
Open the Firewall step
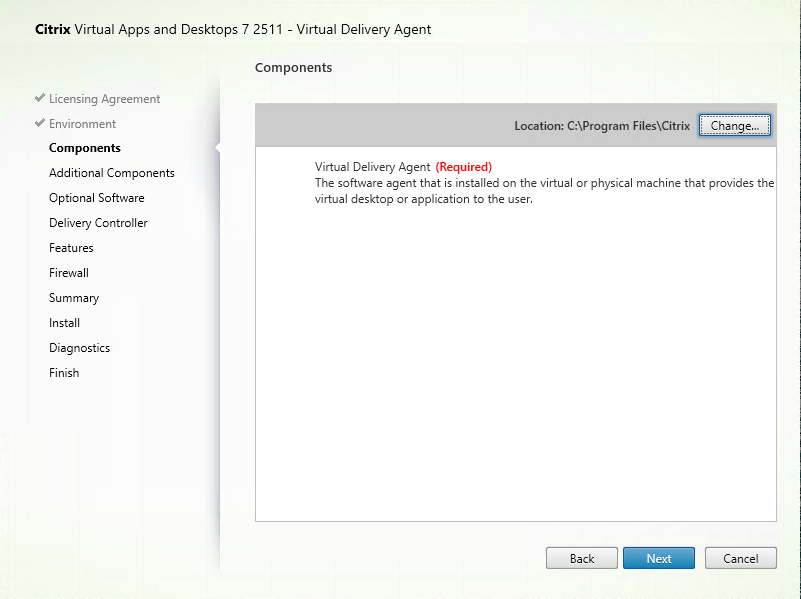coord(68,272)
